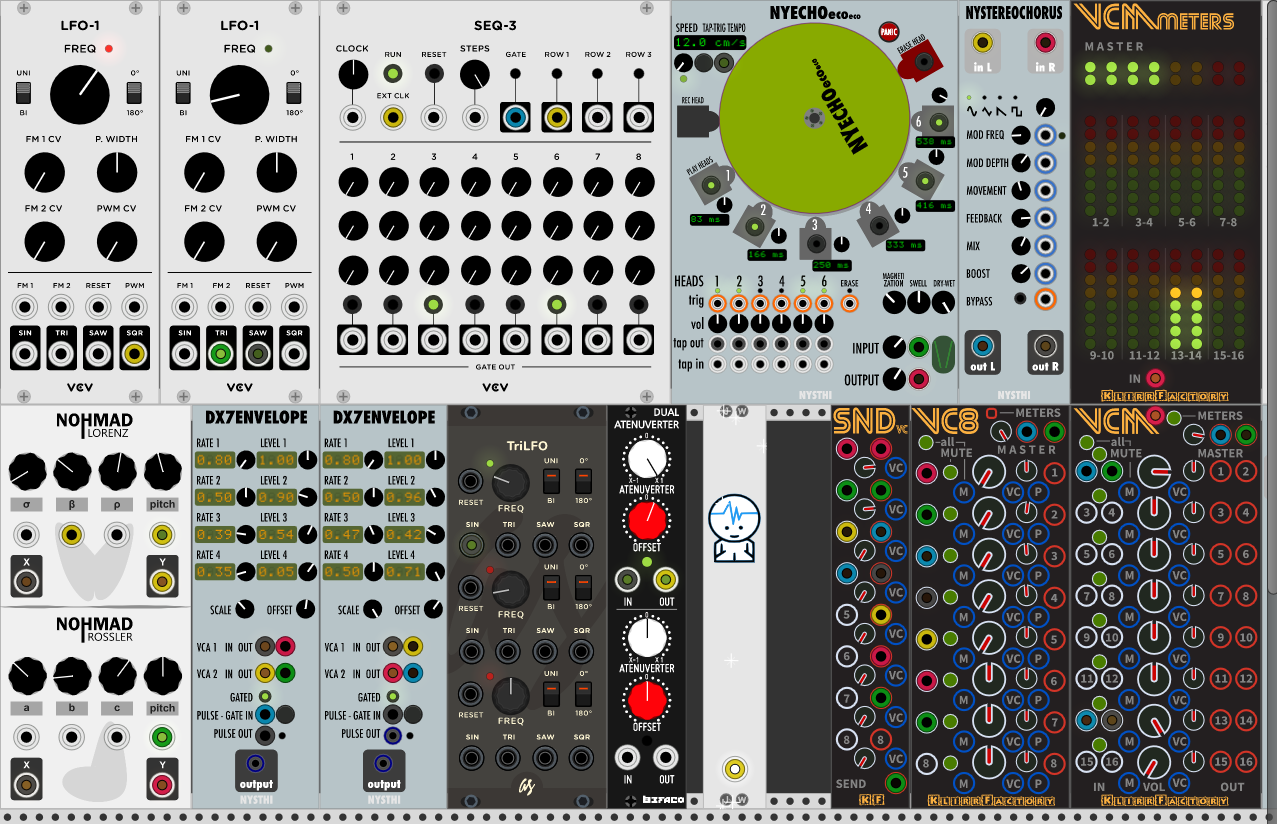Click the LFO-1 SQR output with yellow cable

pyautogui.click(x=134, y=352)
